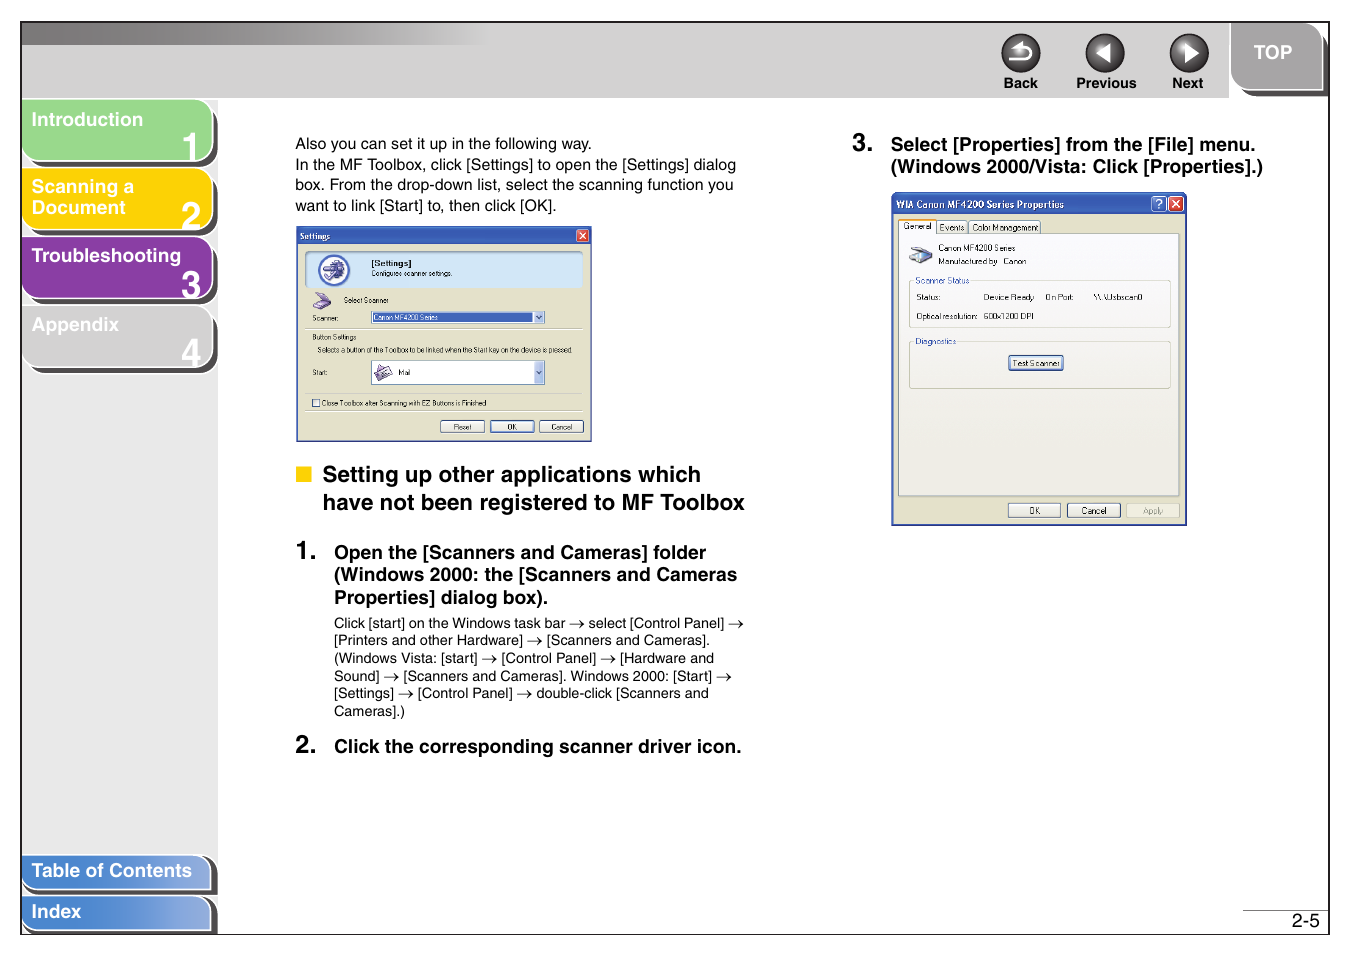Enable Close Toolbox after Scanning checkbox

[316, 403]
